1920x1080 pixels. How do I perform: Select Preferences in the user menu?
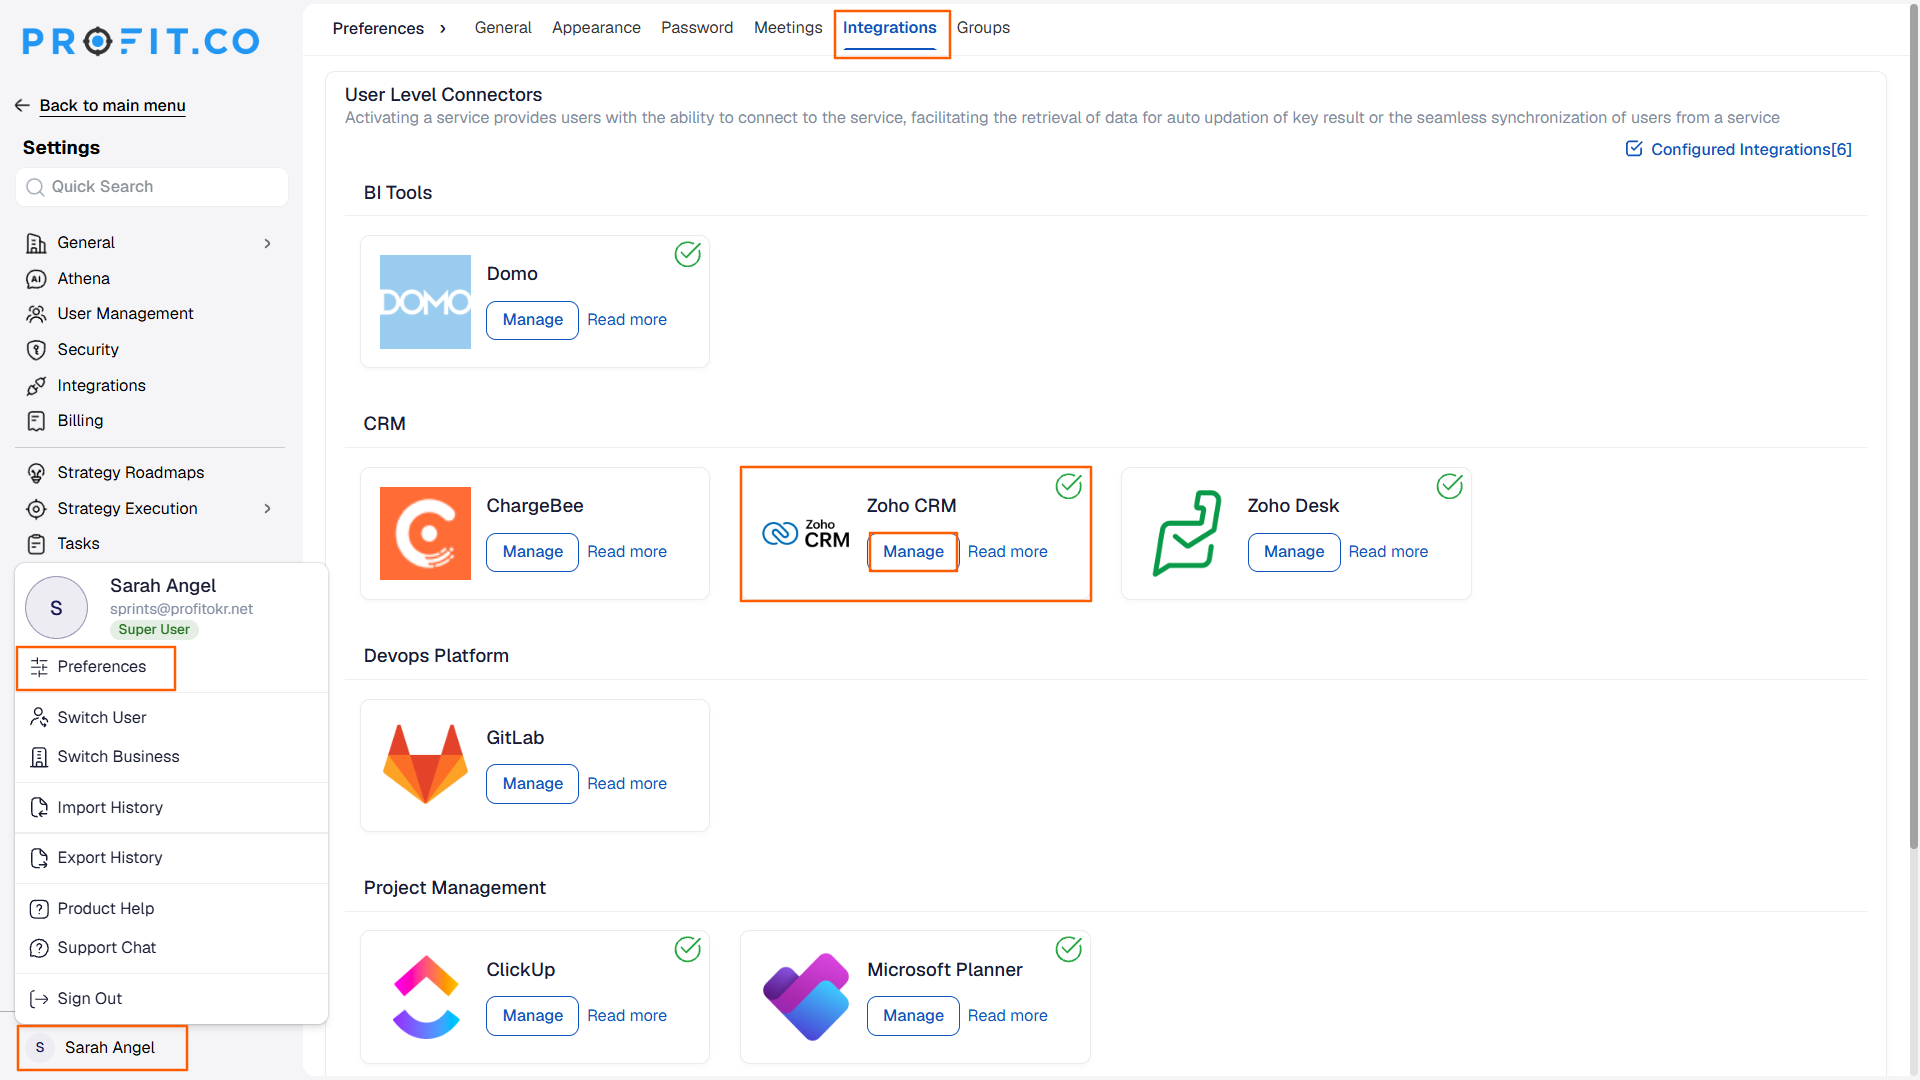click(x=96, y=667)
